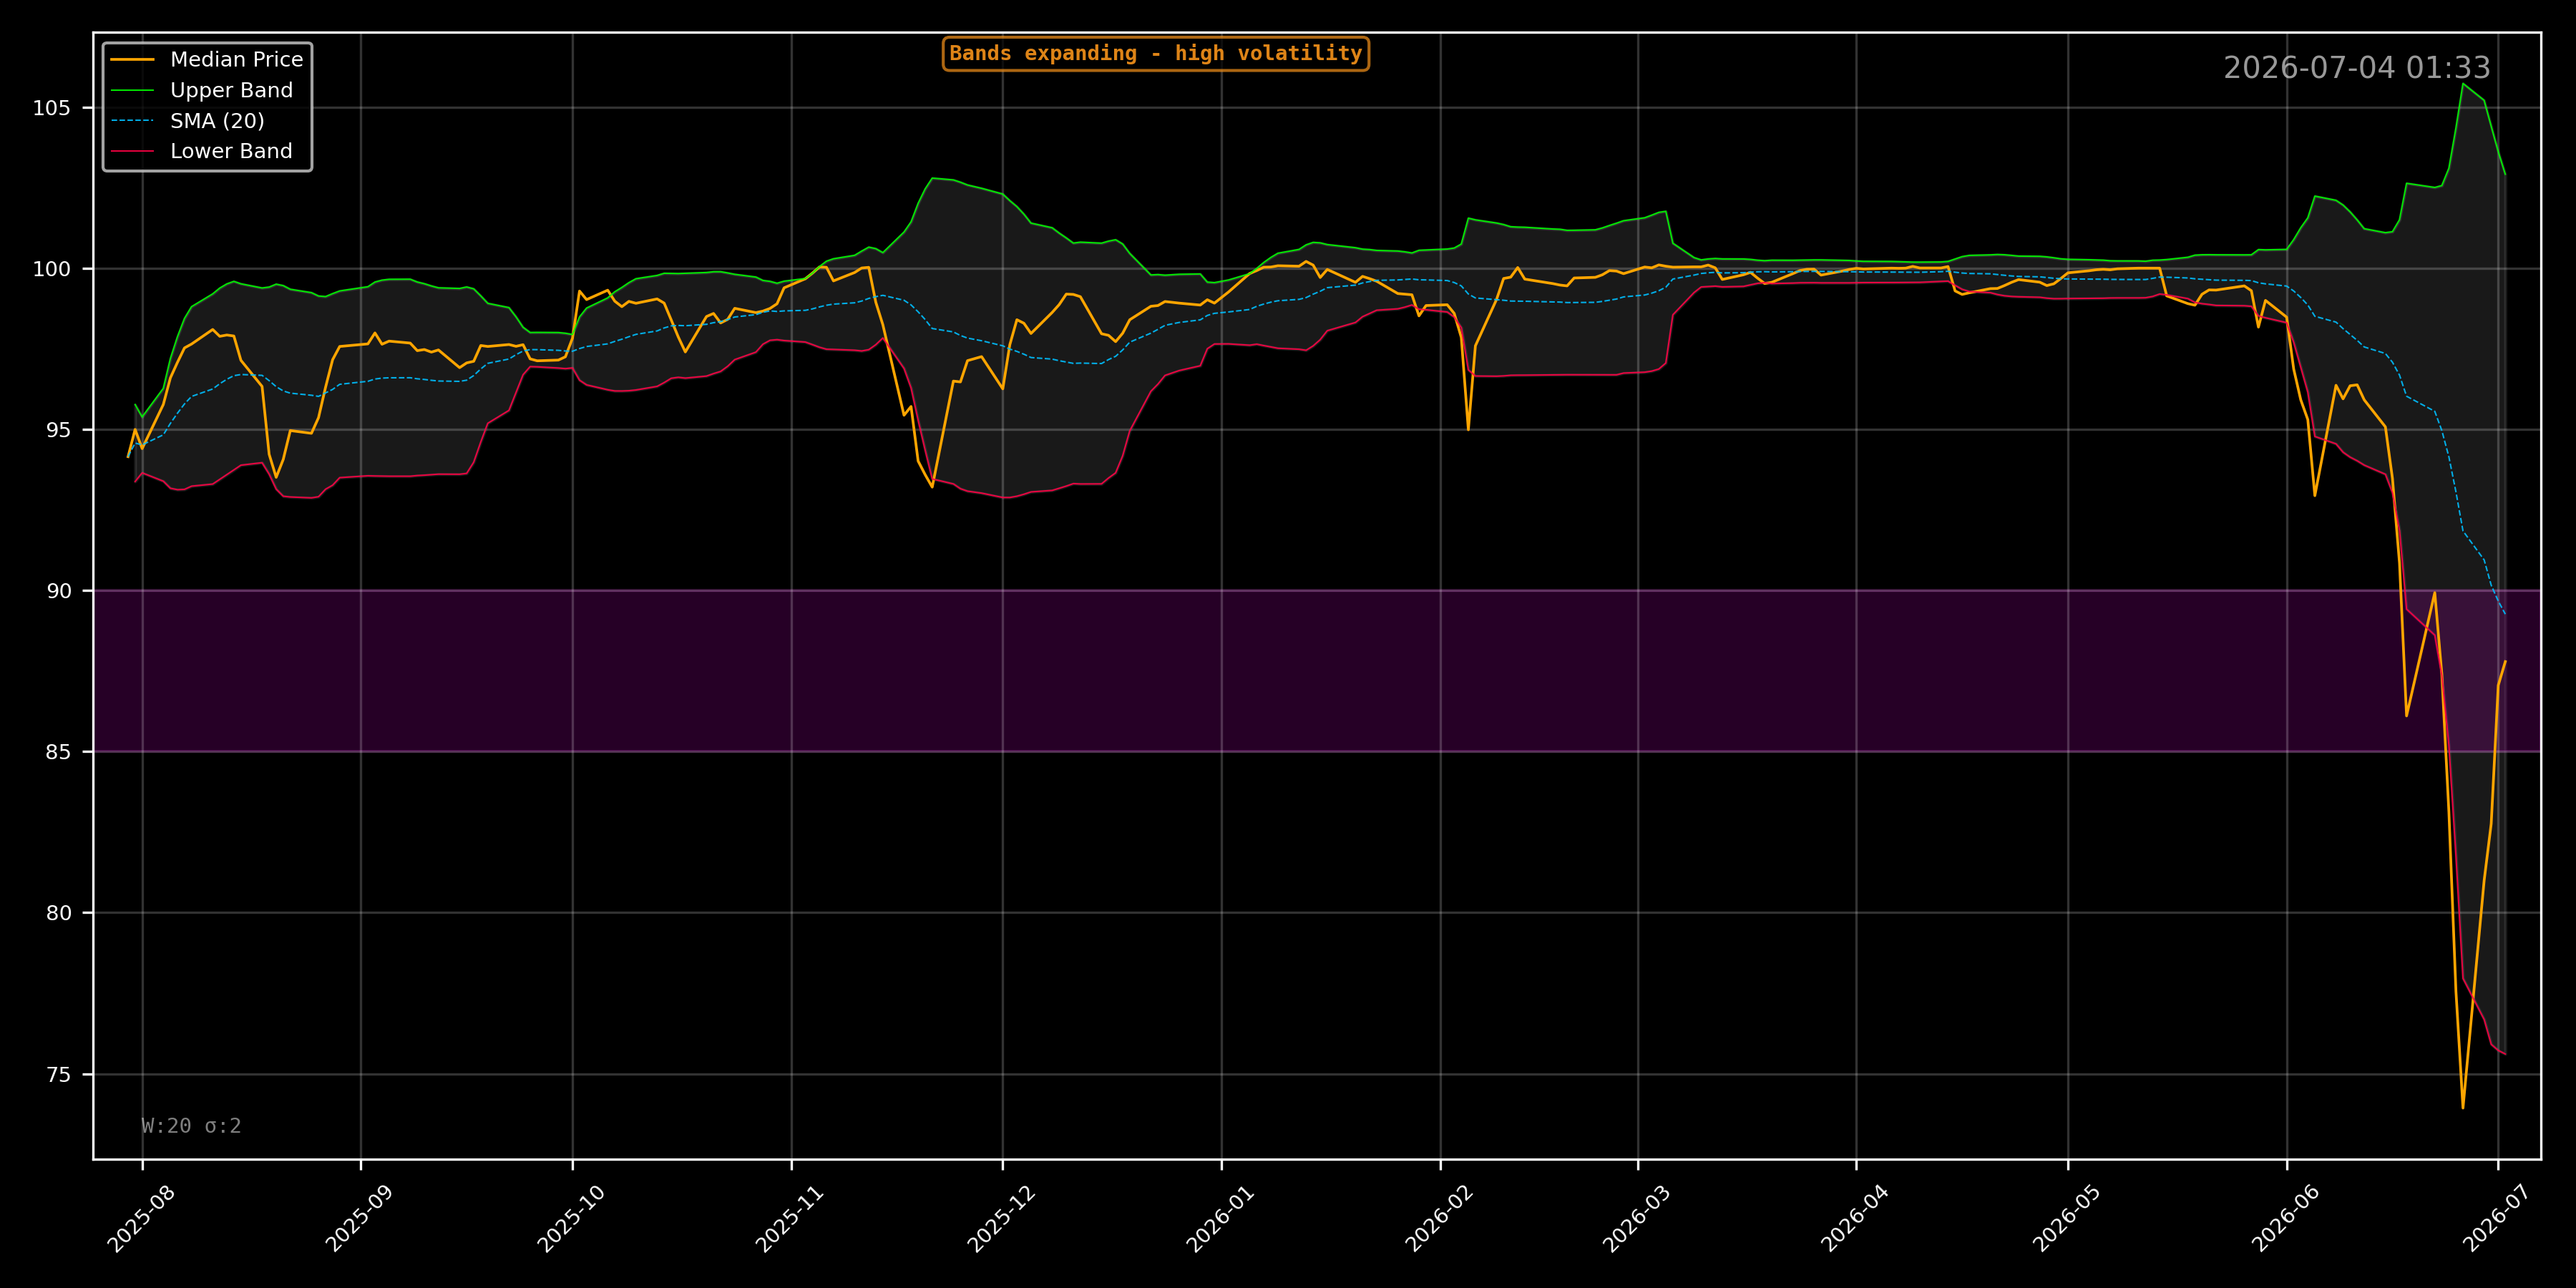Viewport: 2576px width, 1288px height.
Task: Click the y-axis label 105
Action: tap(52, 108)
